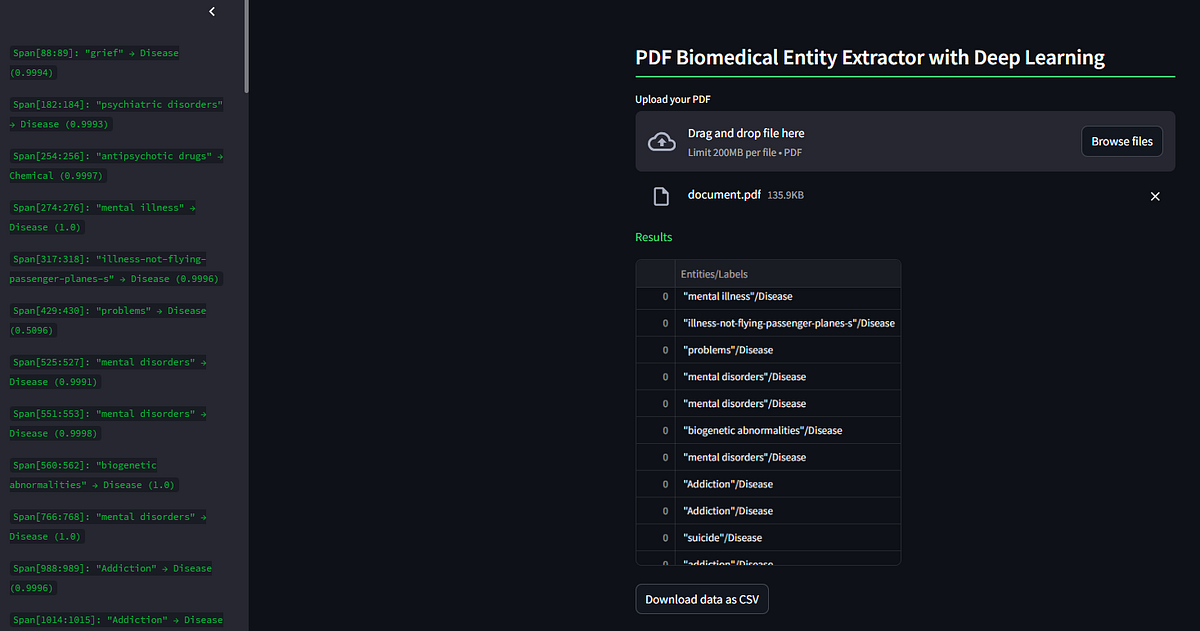Image resolution: width=1200 pixels, height=631 pixels.
Task: Select the "biogenetic abnormalities"/Disease row
Action: (x=788, y=430)
